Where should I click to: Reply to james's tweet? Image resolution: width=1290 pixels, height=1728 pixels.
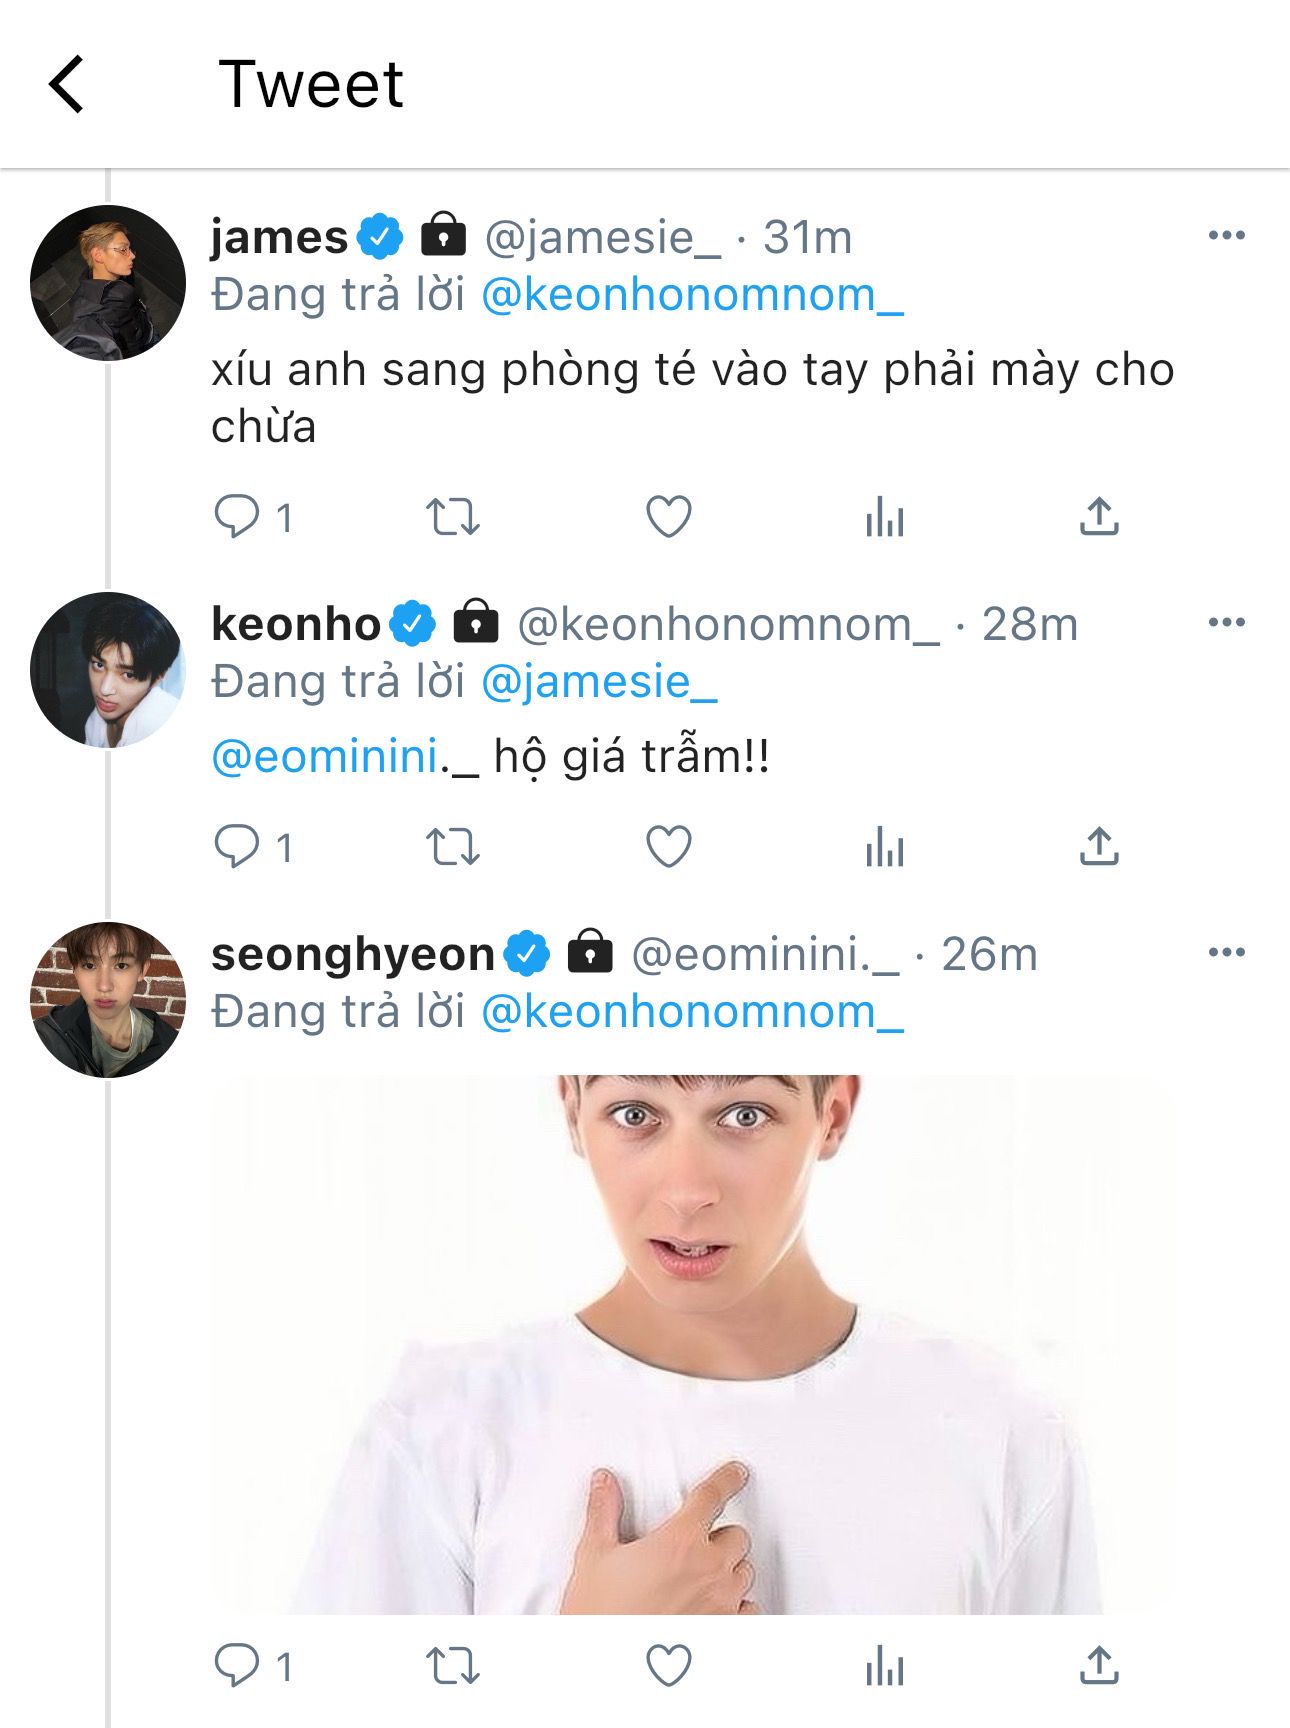tap(237, 517)
